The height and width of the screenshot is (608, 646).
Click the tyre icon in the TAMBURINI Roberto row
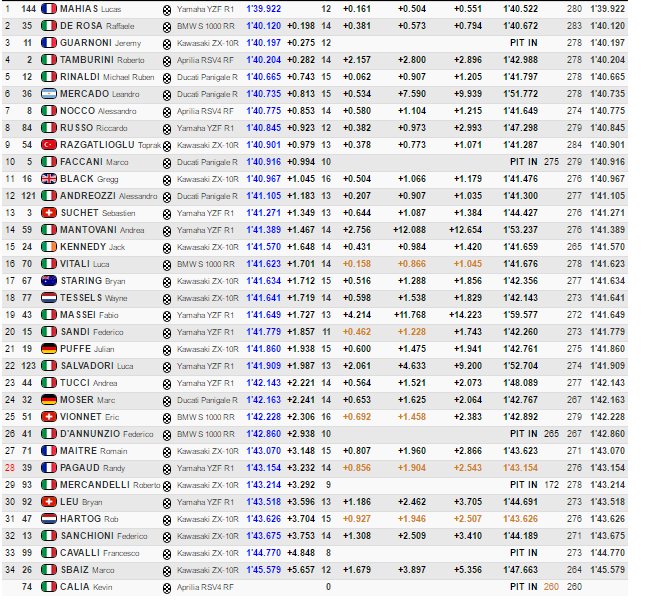coord(167,61)
